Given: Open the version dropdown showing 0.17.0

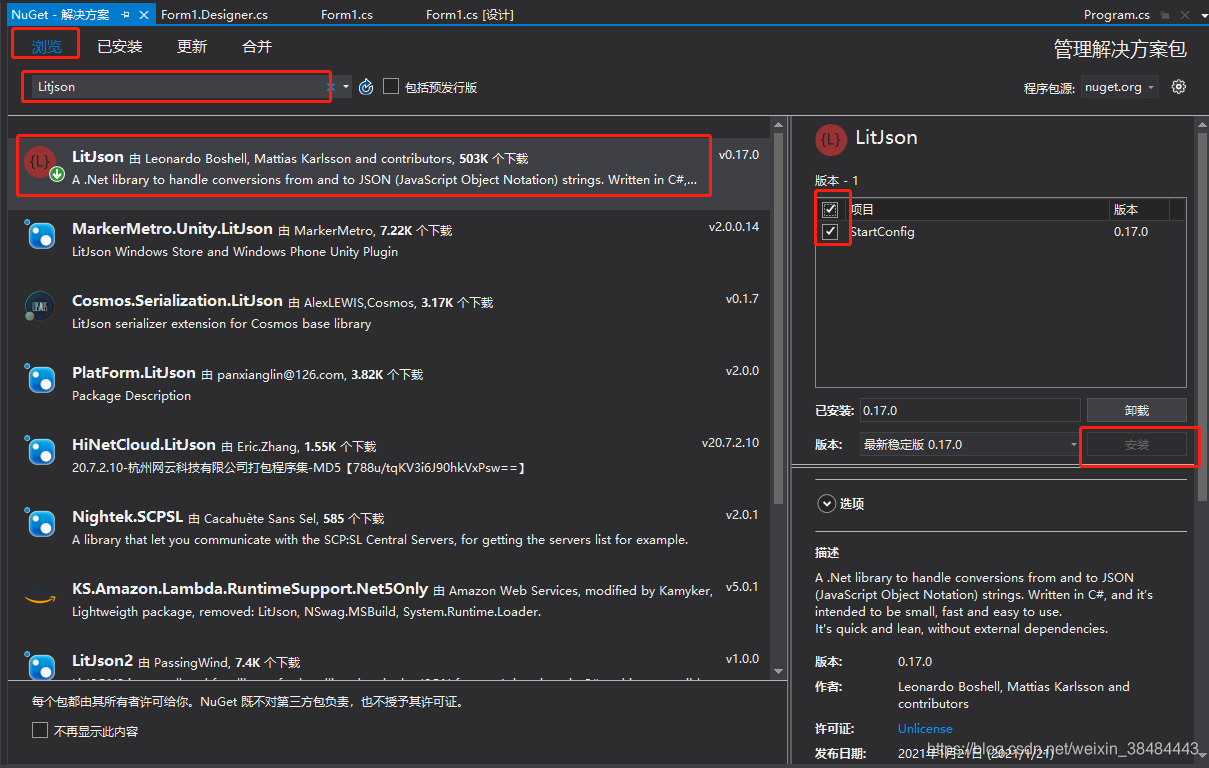Looking at the screenshot, I should point(970,444).
